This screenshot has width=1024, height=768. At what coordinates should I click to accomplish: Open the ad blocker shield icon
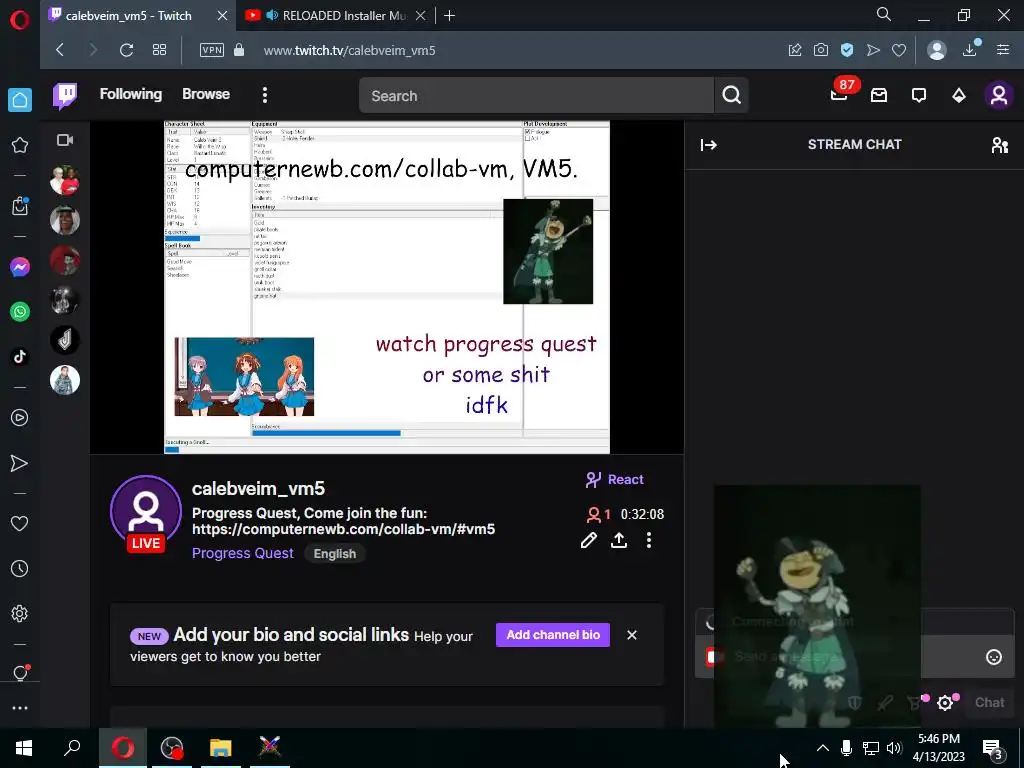(847, 50)
